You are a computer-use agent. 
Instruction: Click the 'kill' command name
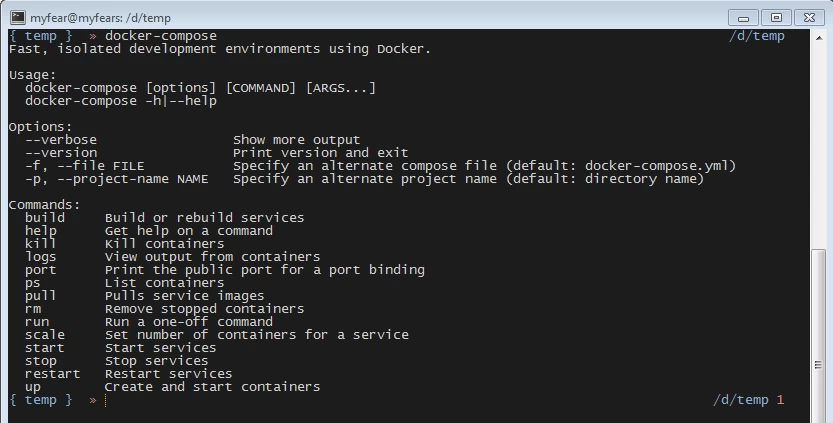(41, 244)
